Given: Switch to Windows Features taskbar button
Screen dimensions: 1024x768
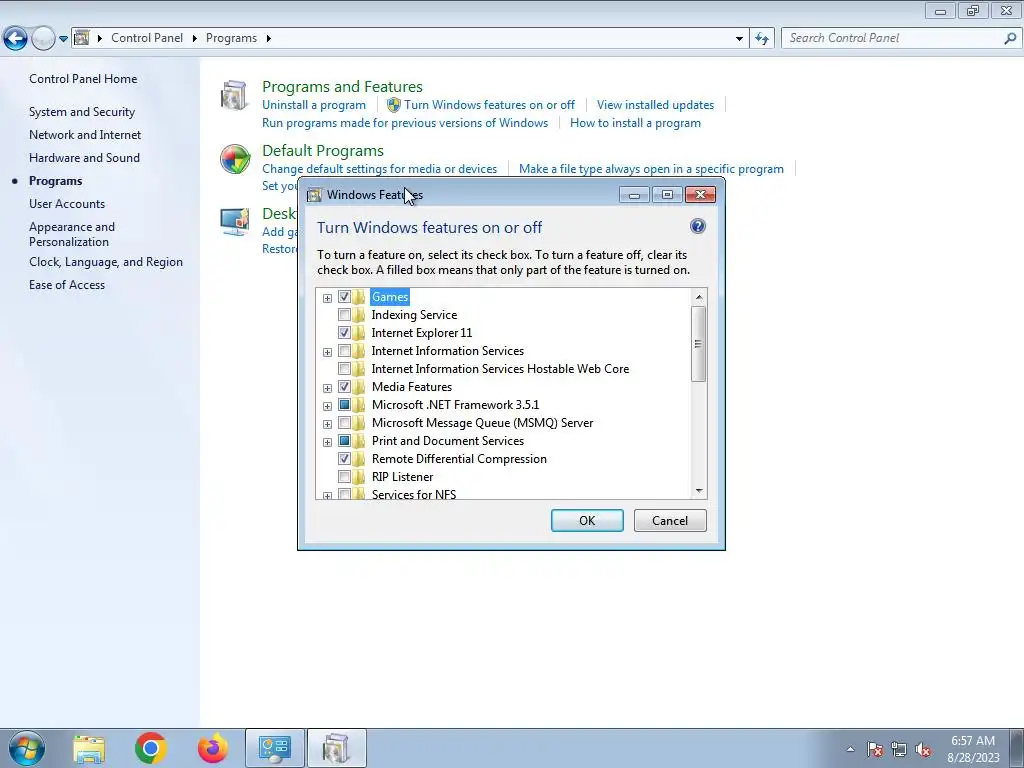Looking at the screenshot, I should tap(336, 748).
